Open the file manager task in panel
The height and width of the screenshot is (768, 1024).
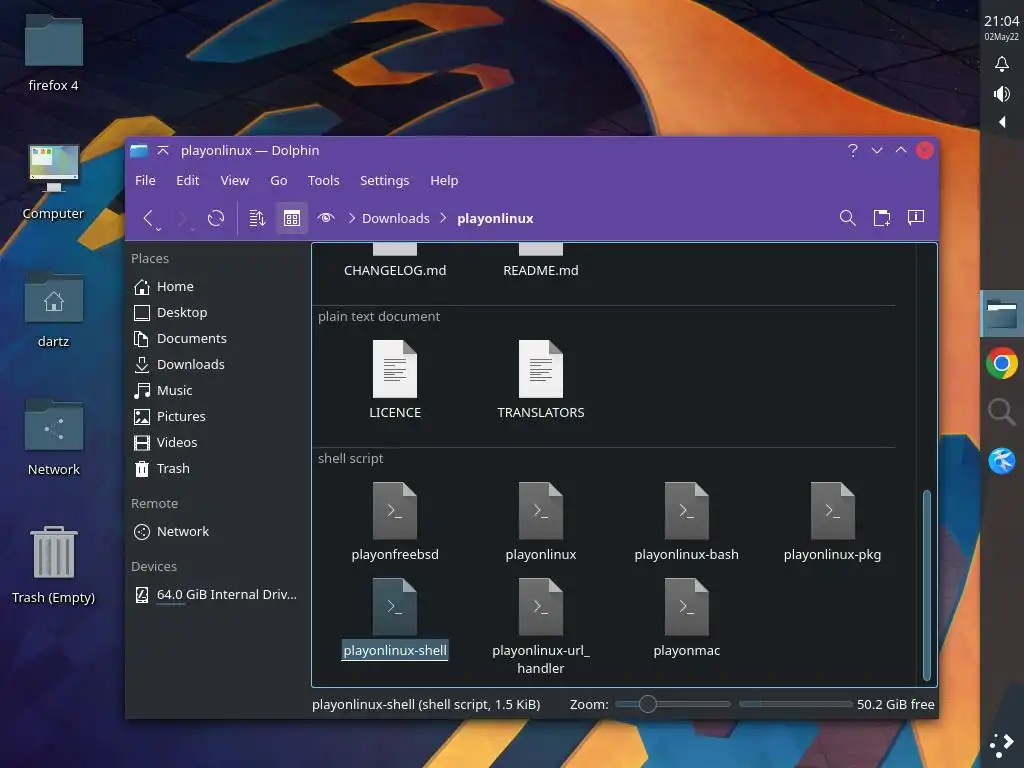coord(1002,314)
